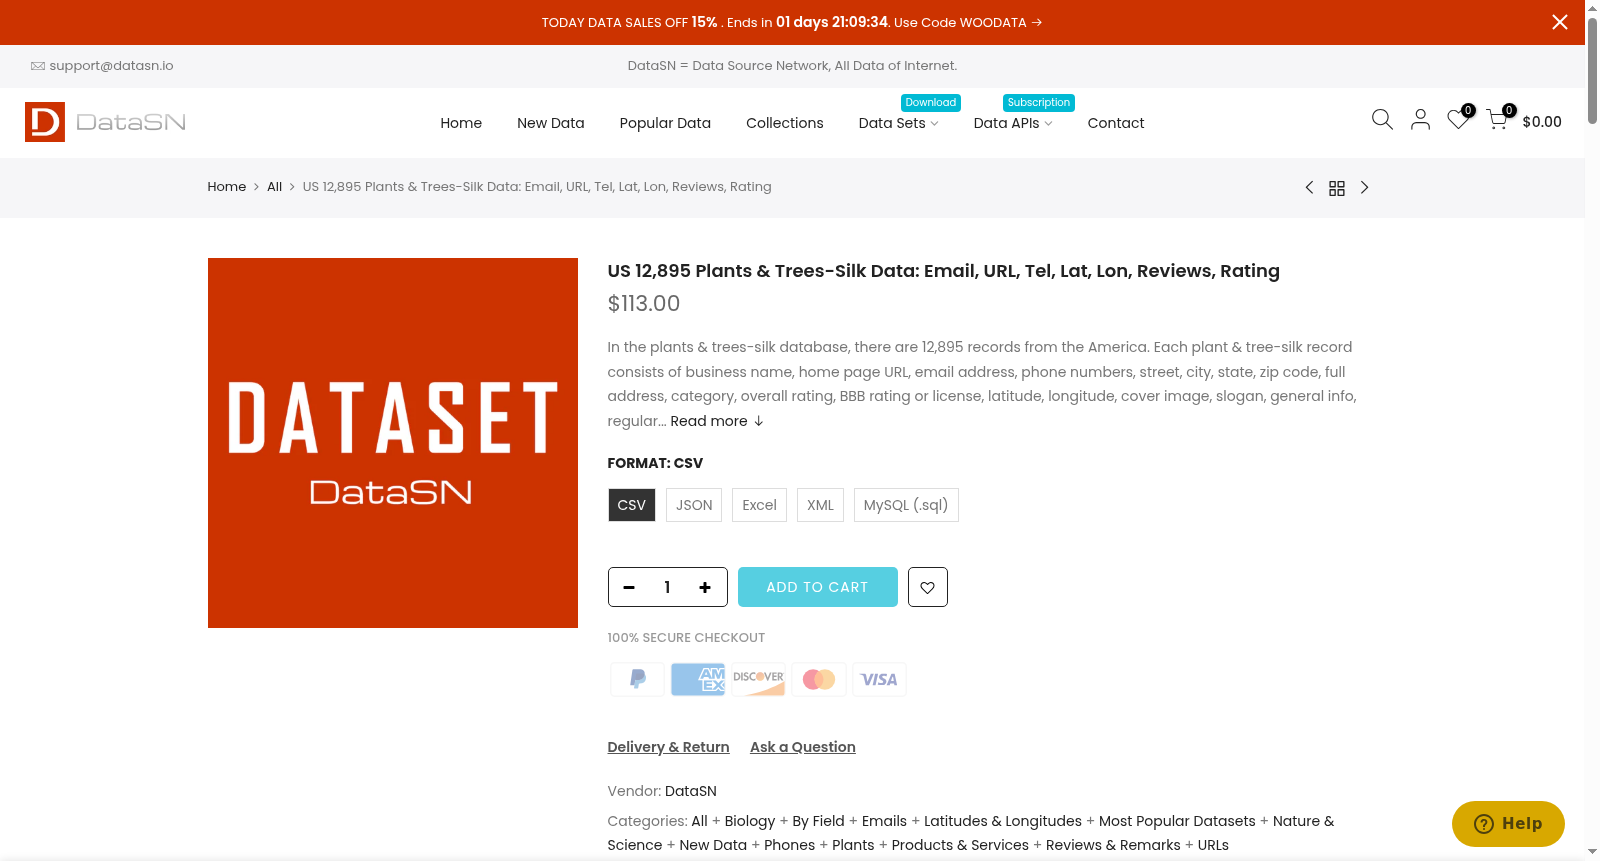Select MySQL (.sql) format option
Image resolution: width=1600 pixels, height=861 pixels.
tap(906, 505)
